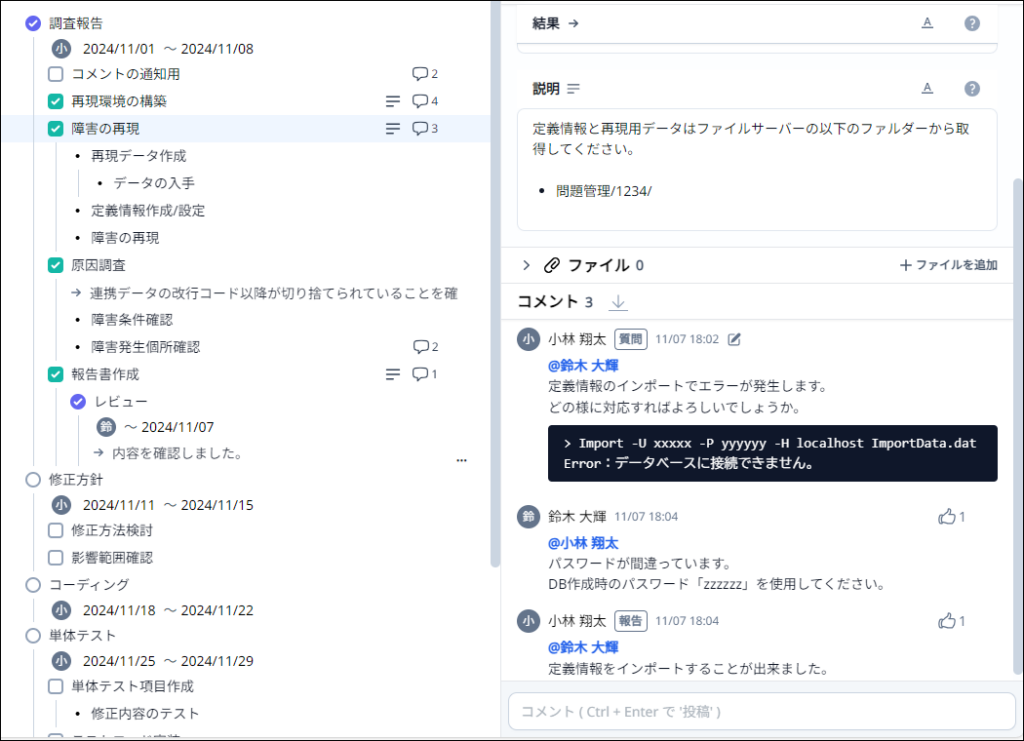Image resolution: width=1024 pixels, height=741 pixels.
Task: Expand the ファイル section chevron
Action: (526, 265)
